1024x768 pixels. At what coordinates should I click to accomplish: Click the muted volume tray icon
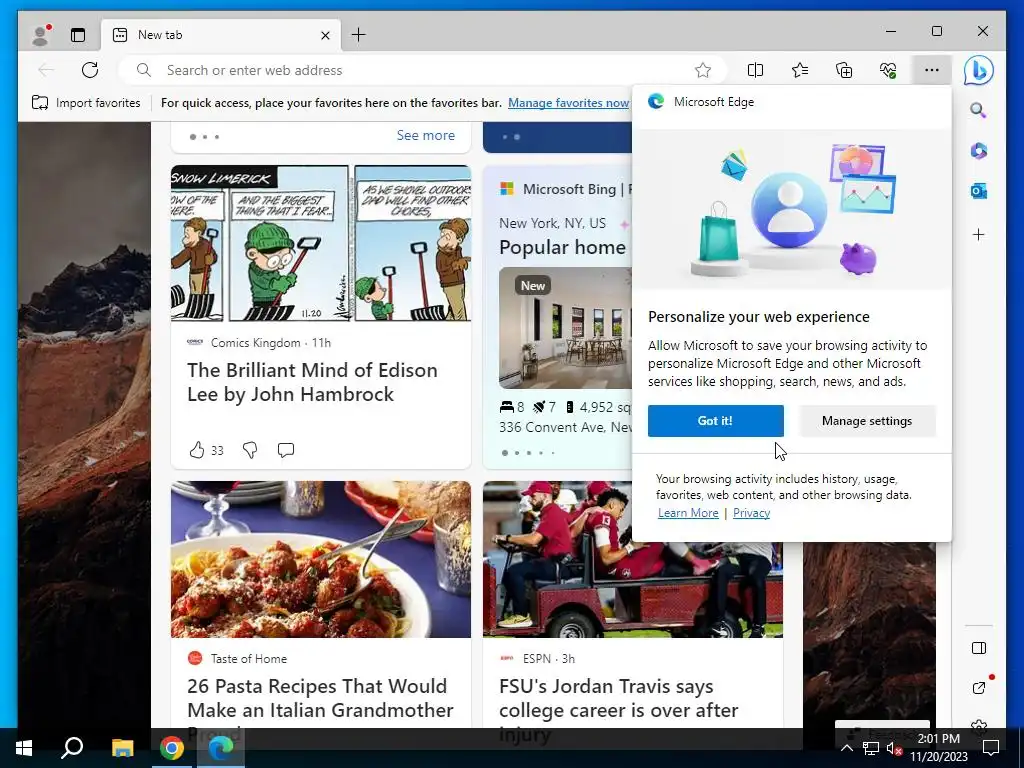(894, 748)
